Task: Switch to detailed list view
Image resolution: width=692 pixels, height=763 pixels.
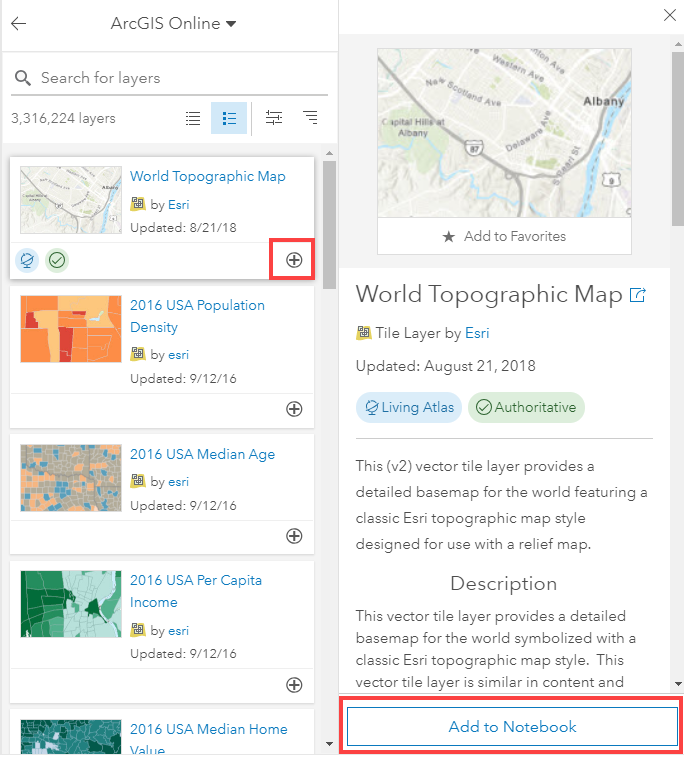Action: 229,118
